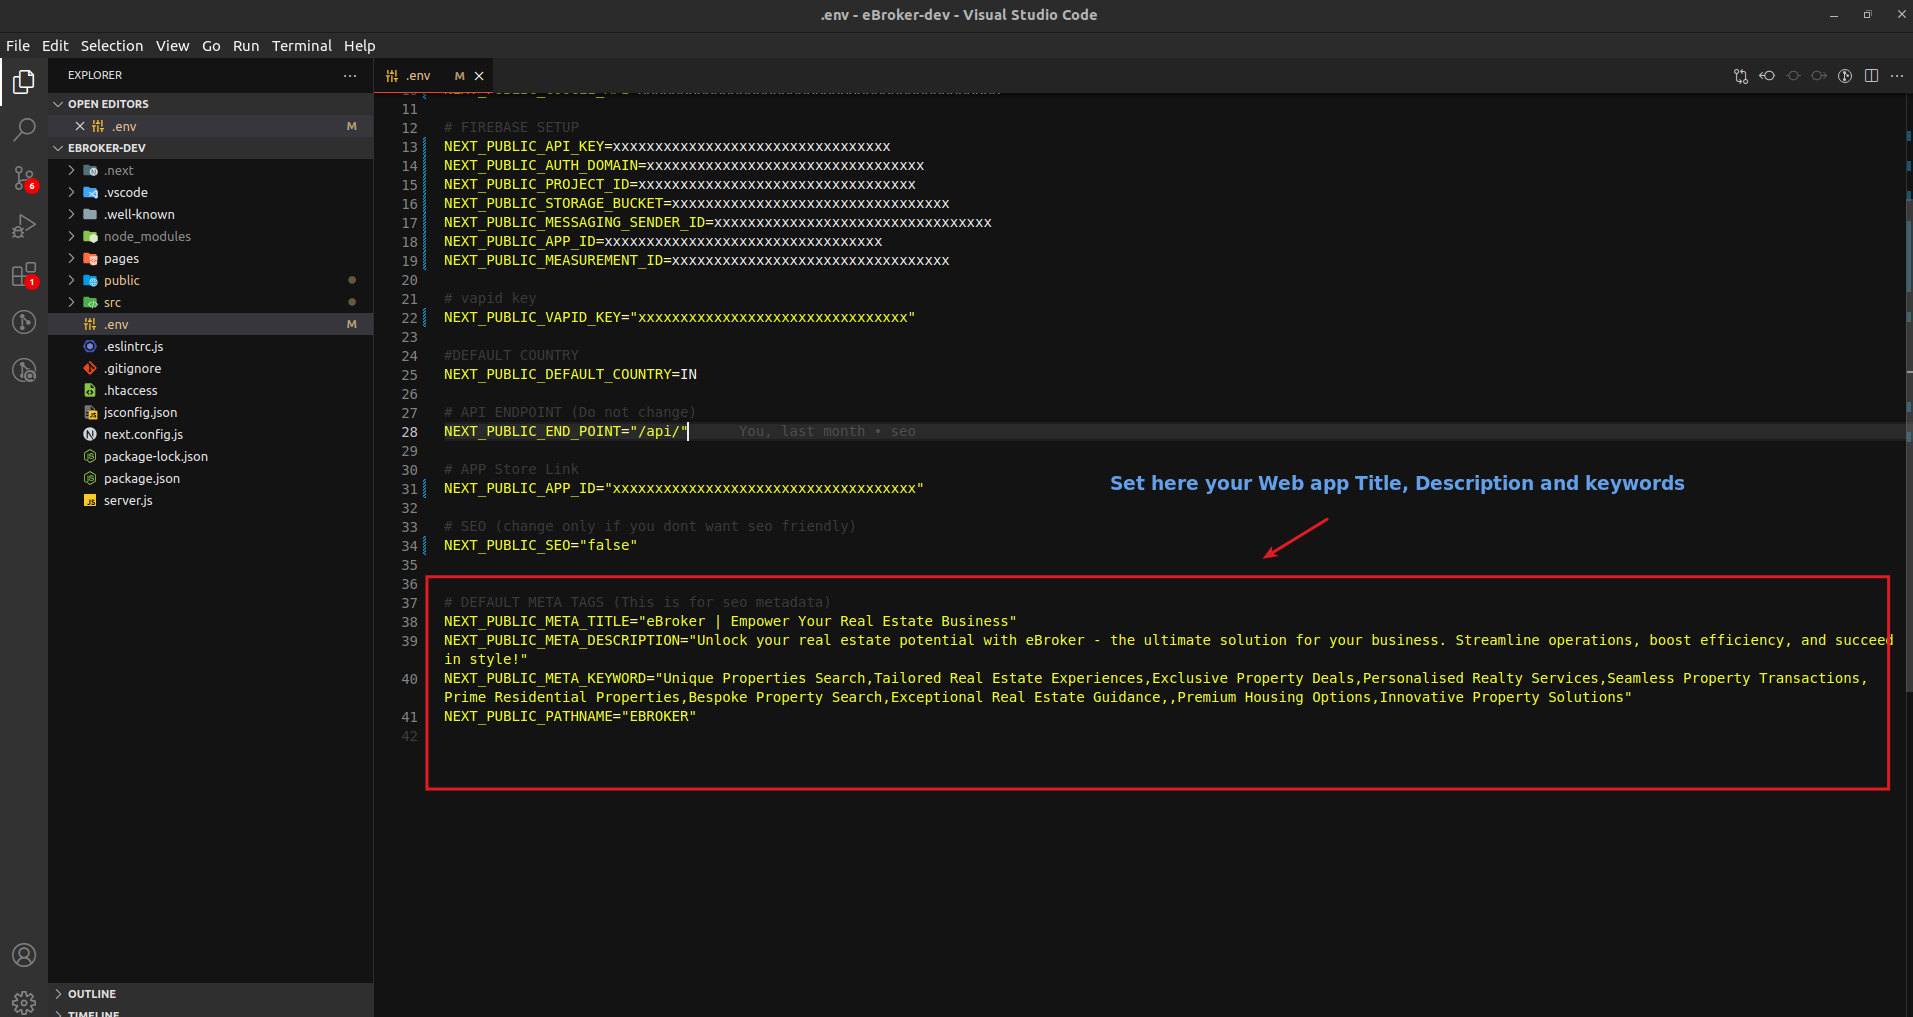This screenshot has height=1017, width=1913.
Task: Click the GitLens blame annotation on line 28
Action: click(x=827, y=432)
